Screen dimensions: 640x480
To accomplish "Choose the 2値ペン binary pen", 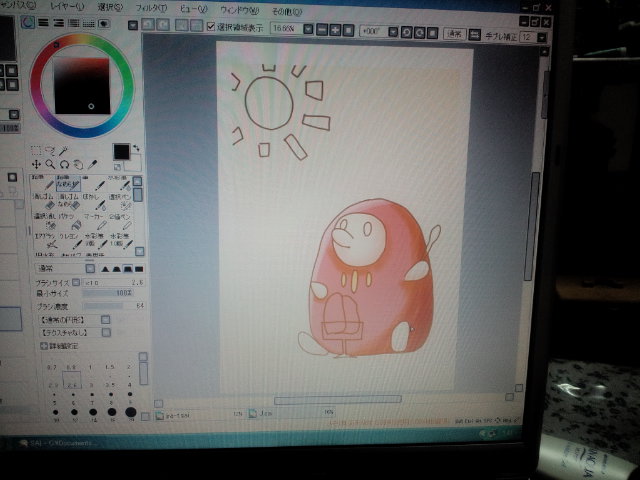I will 120,220.
